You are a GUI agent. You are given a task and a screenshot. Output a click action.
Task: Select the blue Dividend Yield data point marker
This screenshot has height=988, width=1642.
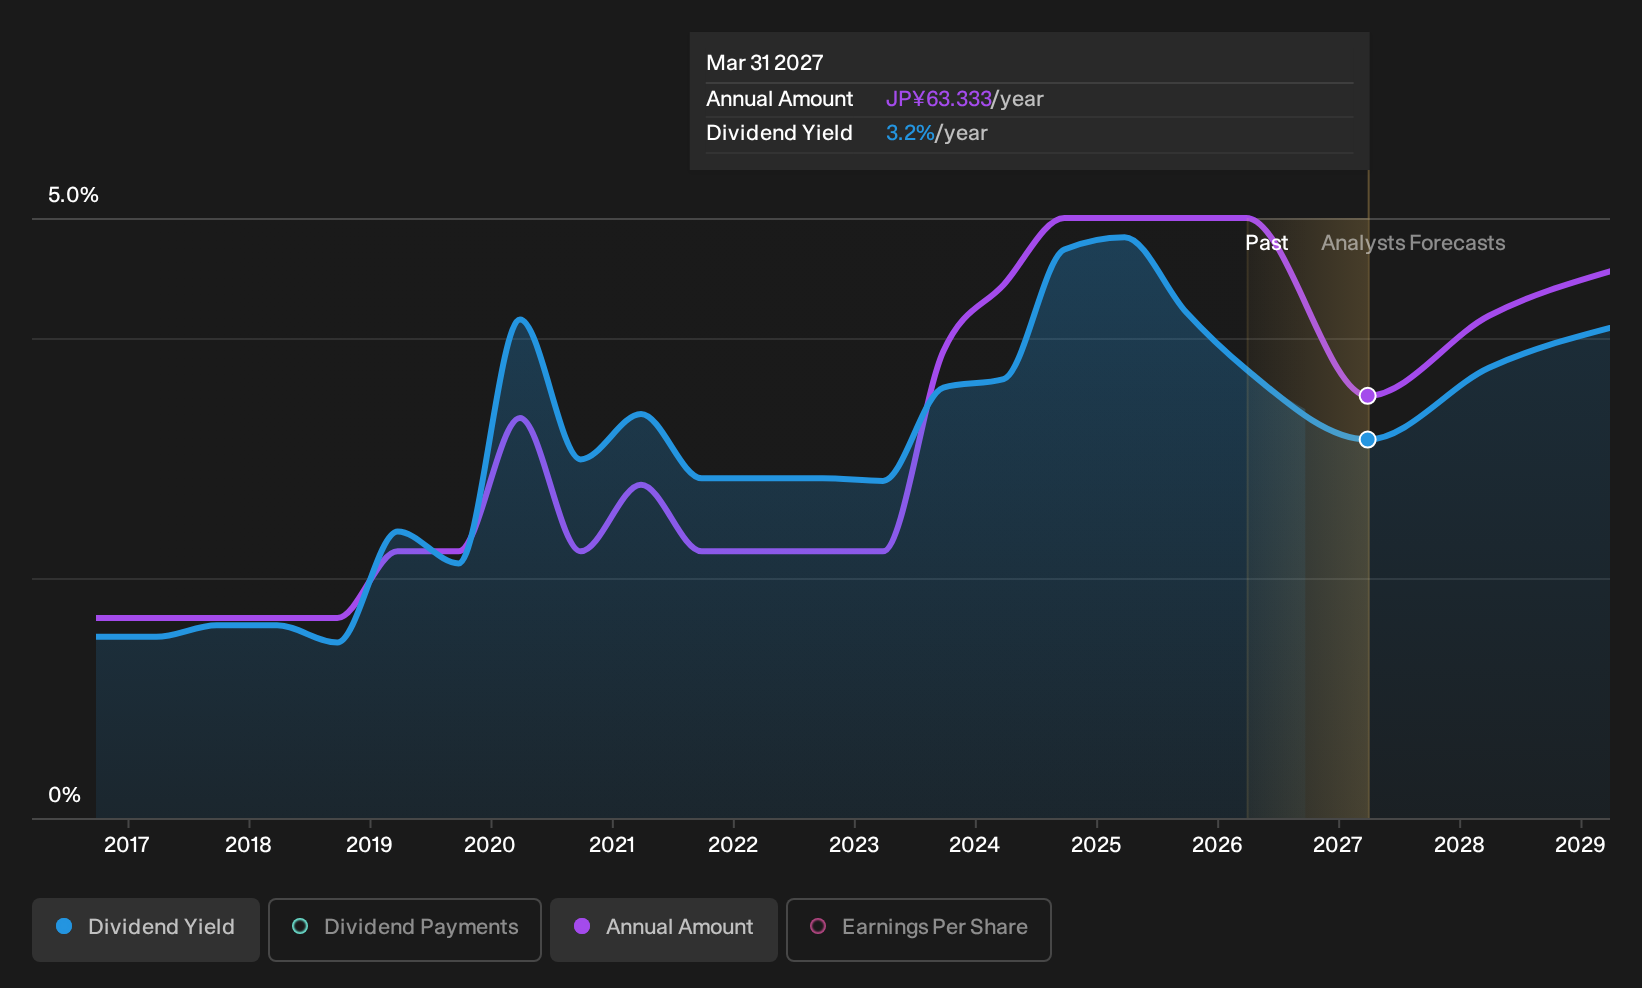coord(1368,439)
